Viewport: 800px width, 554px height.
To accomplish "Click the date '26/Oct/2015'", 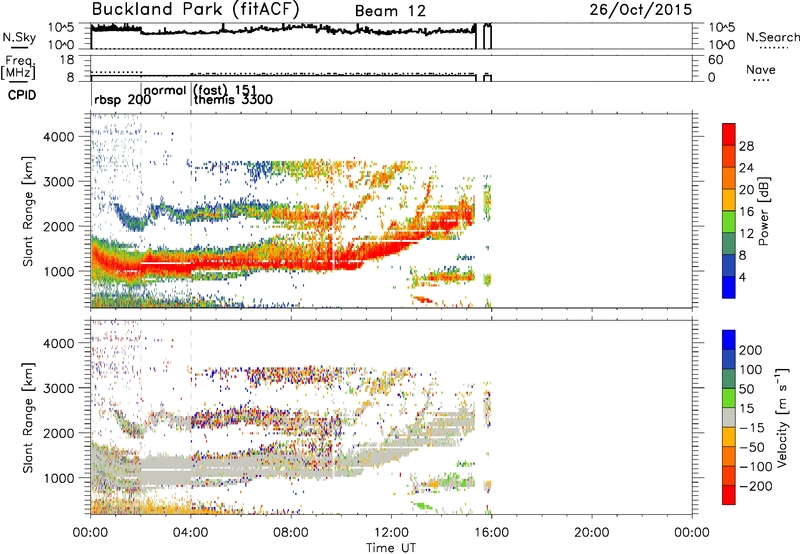I will [x=641, y=10].
